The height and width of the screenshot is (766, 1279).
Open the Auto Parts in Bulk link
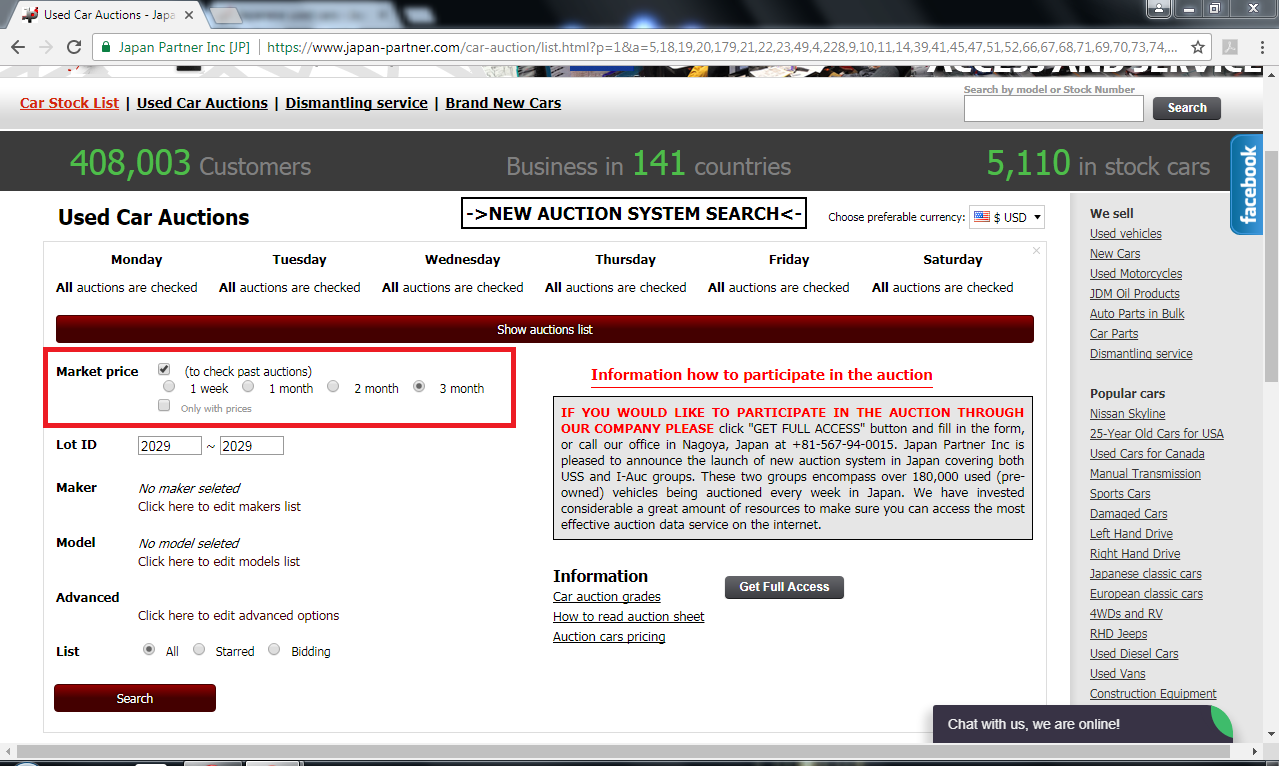(x=1137, y=314)
